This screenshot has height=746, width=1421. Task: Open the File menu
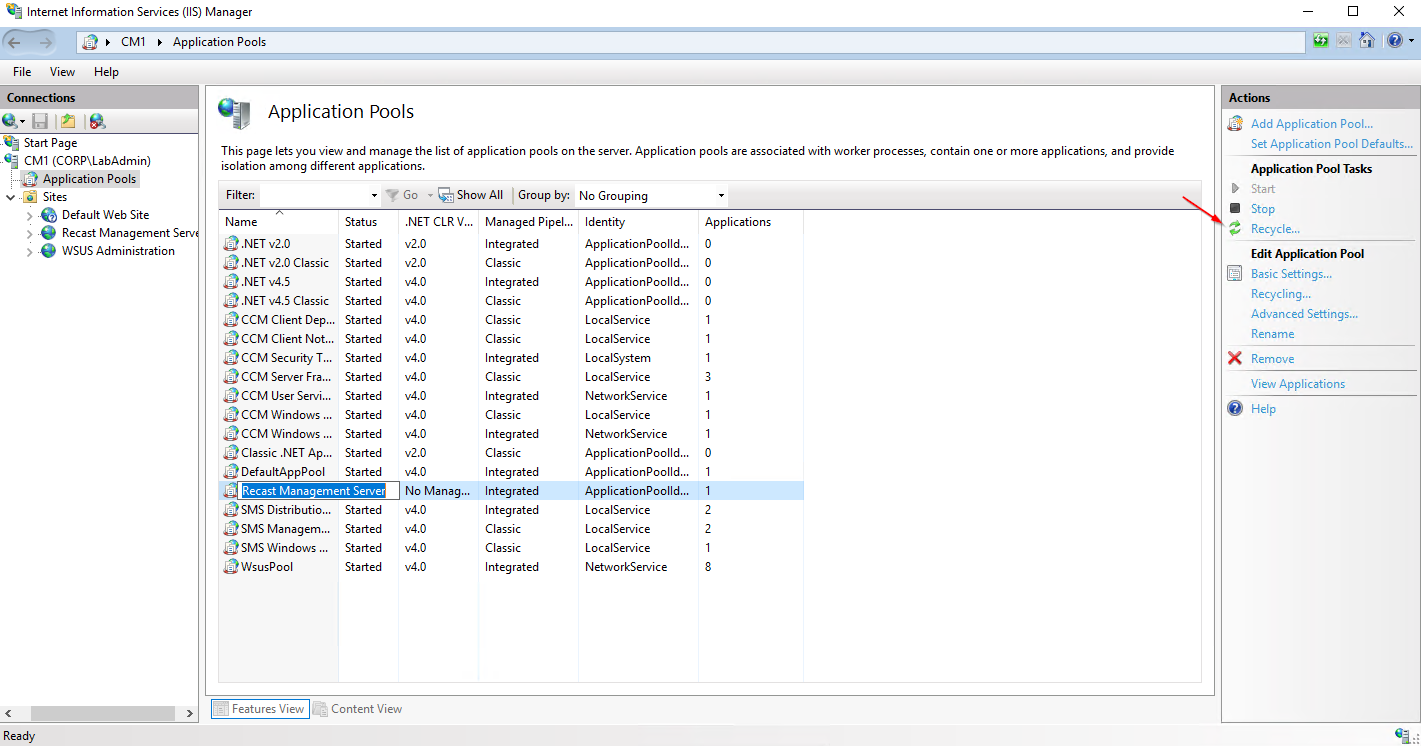(22, 72)
